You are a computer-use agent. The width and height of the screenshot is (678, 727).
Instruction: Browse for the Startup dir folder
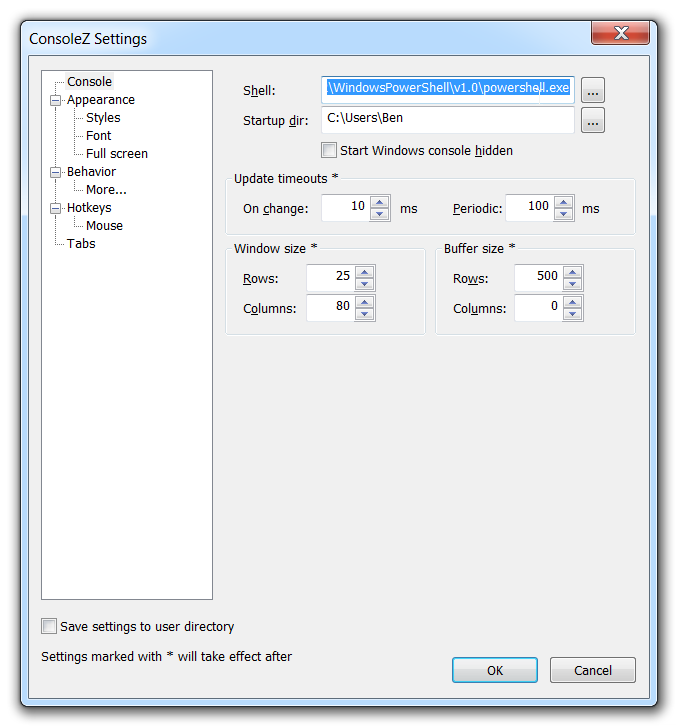click(x=593, y=120)
